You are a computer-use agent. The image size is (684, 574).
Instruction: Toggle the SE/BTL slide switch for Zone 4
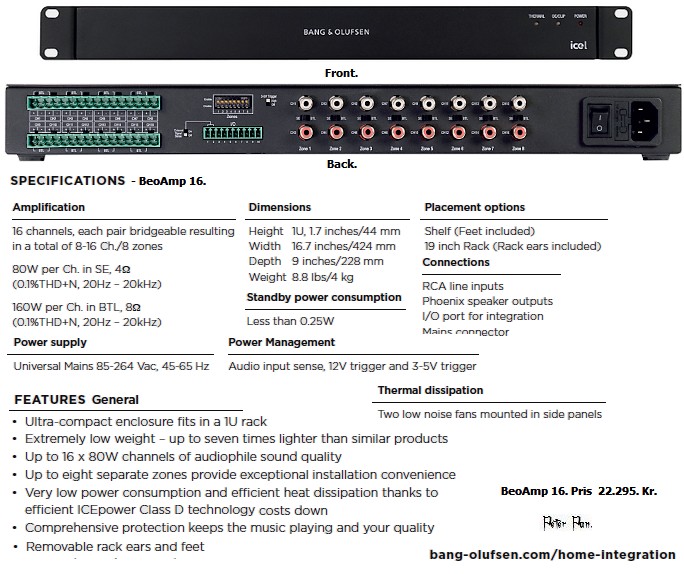(397, 118)
